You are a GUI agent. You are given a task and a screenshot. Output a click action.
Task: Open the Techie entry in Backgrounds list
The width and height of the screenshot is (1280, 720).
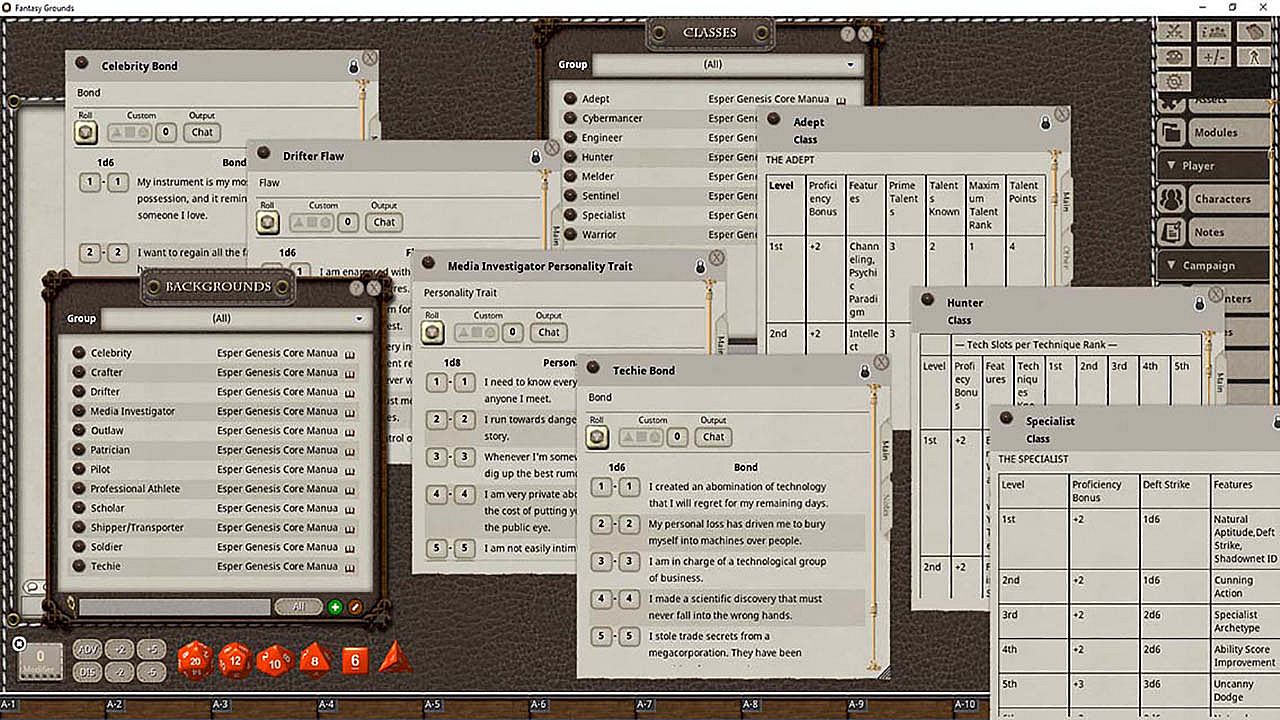tap(105, 566)
